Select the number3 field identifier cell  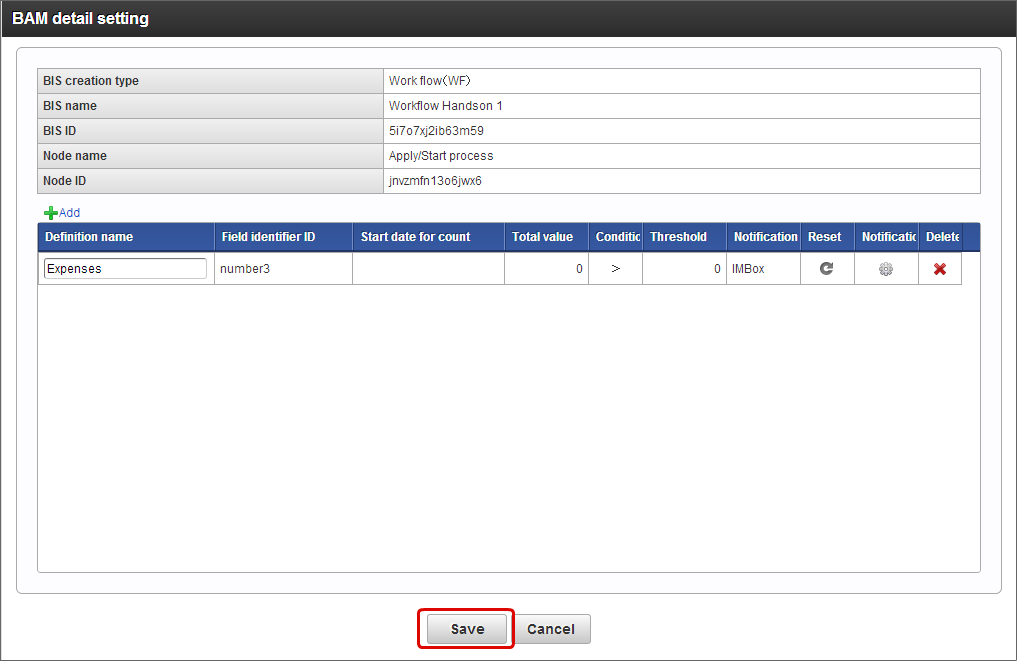(283, 269)
